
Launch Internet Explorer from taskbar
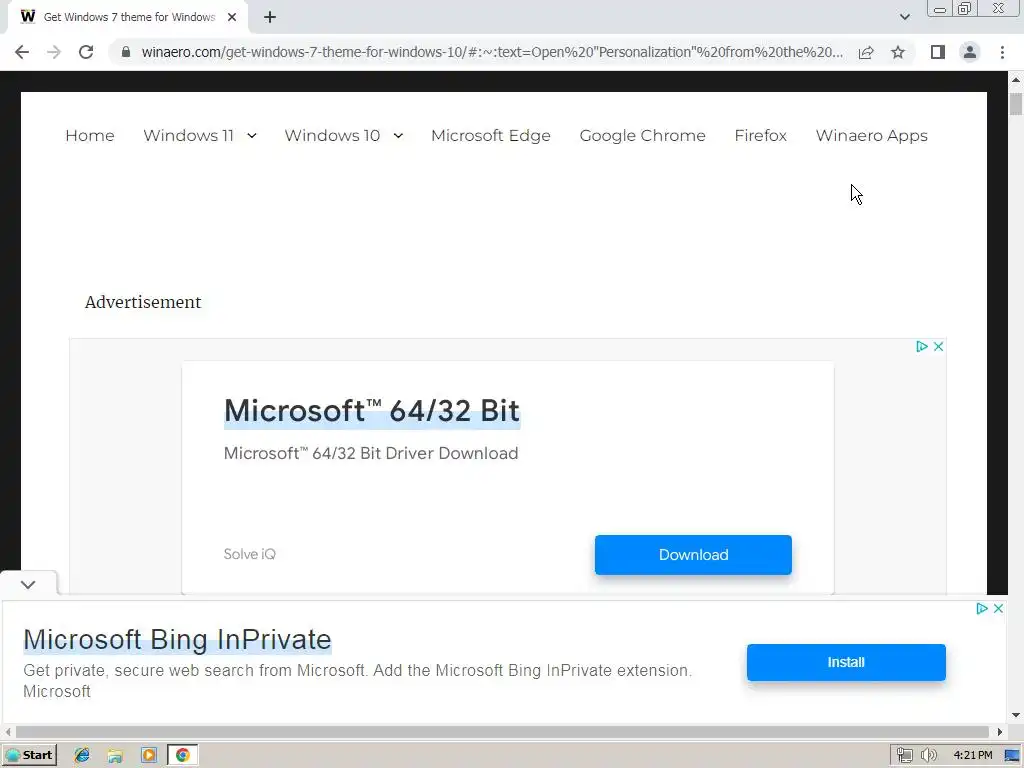click(x=82, y=755)
